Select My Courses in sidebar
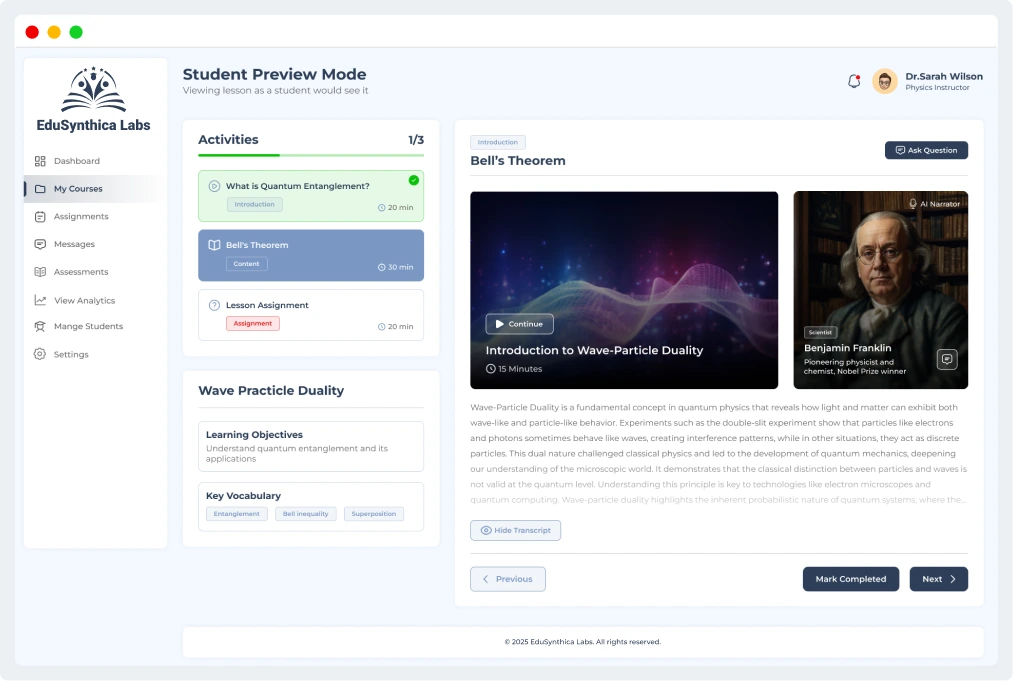Screen dimensions: 1013x681 click(x=78, y=189)
